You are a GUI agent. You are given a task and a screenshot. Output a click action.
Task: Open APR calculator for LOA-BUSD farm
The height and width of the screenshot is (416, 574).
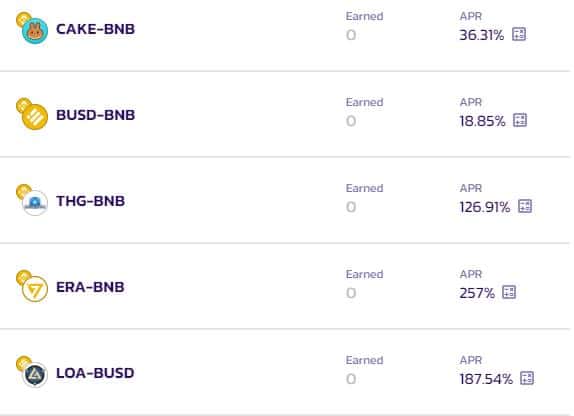pyautogui.click(x=527, y=378)
